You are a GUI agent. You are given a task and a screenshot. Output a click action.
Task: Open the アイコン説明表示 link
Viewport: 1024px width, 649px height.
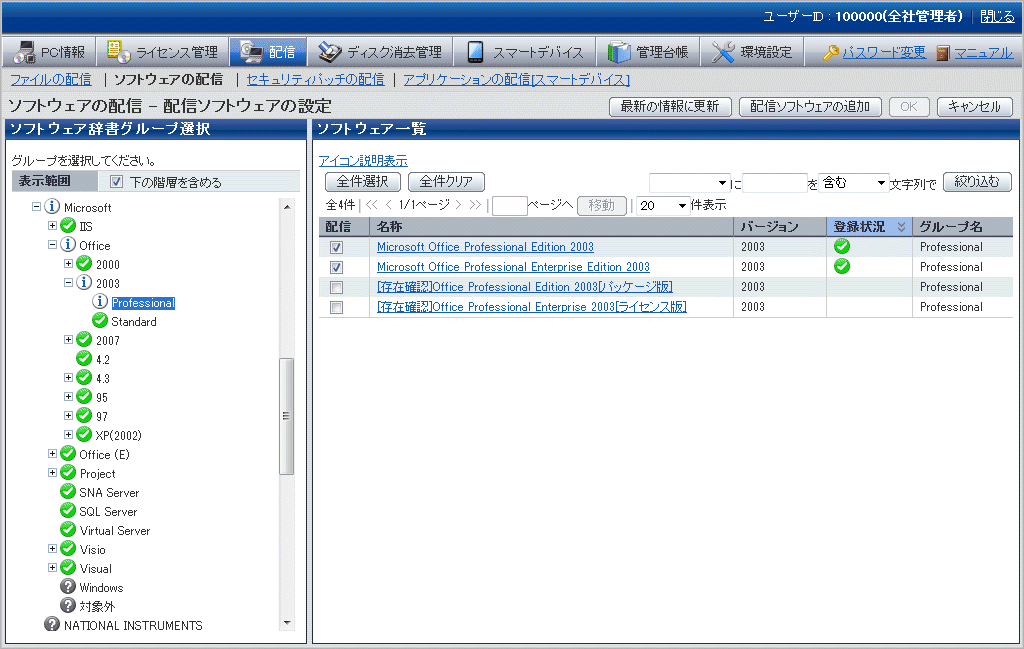(363, 161)
